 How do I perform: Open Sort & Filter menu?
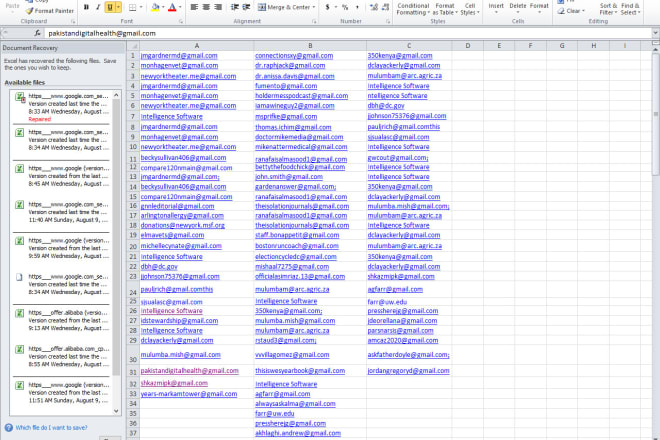tap(608, 9)
